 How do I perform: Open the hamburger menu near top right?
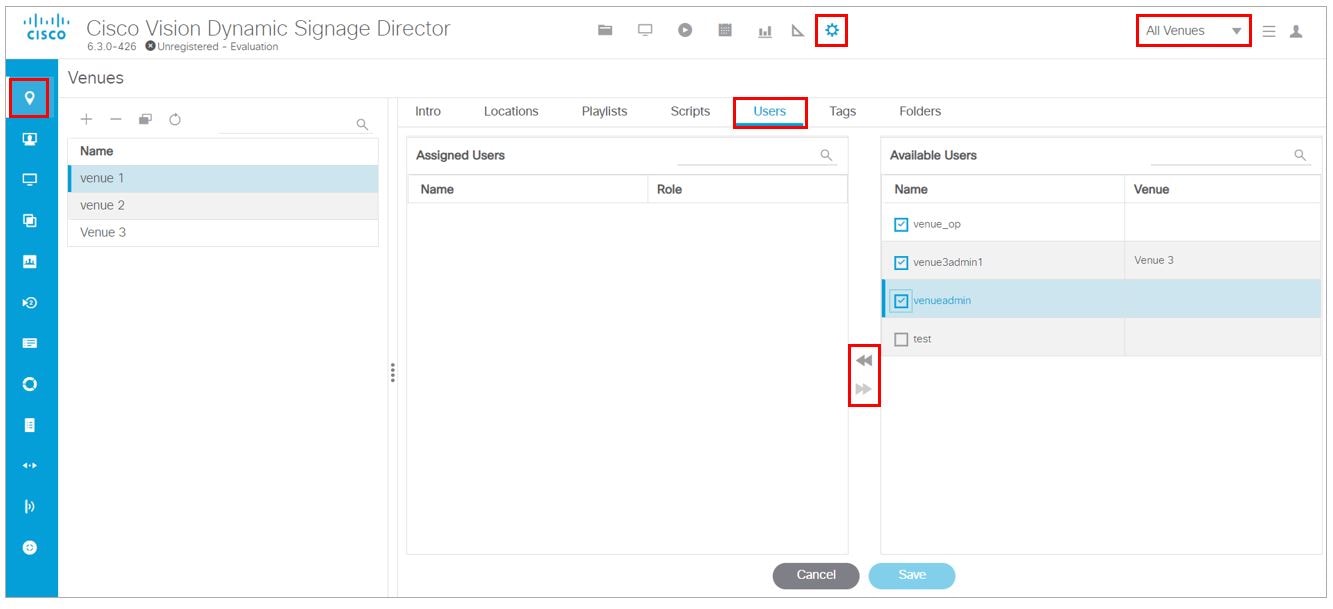point(1267,30)
